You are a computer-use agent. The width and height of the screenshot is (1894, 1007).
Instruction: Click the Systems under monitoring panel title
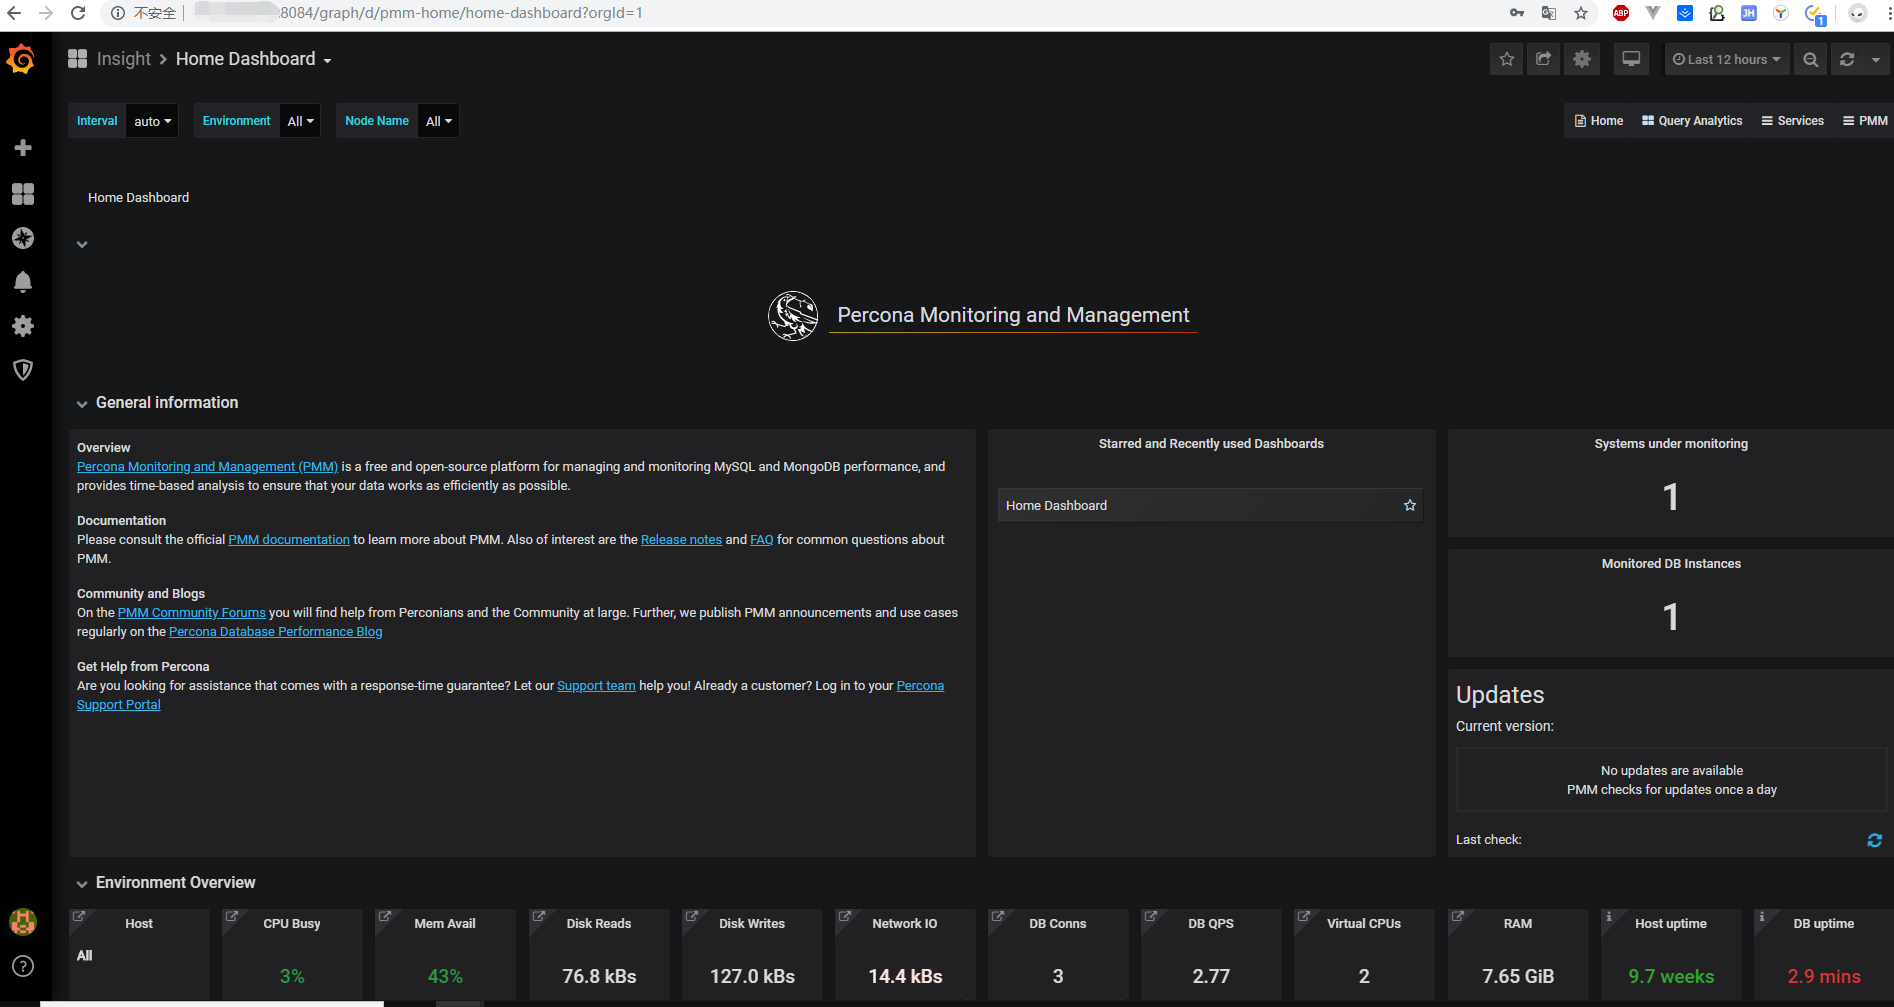(x=1671, y=444)
